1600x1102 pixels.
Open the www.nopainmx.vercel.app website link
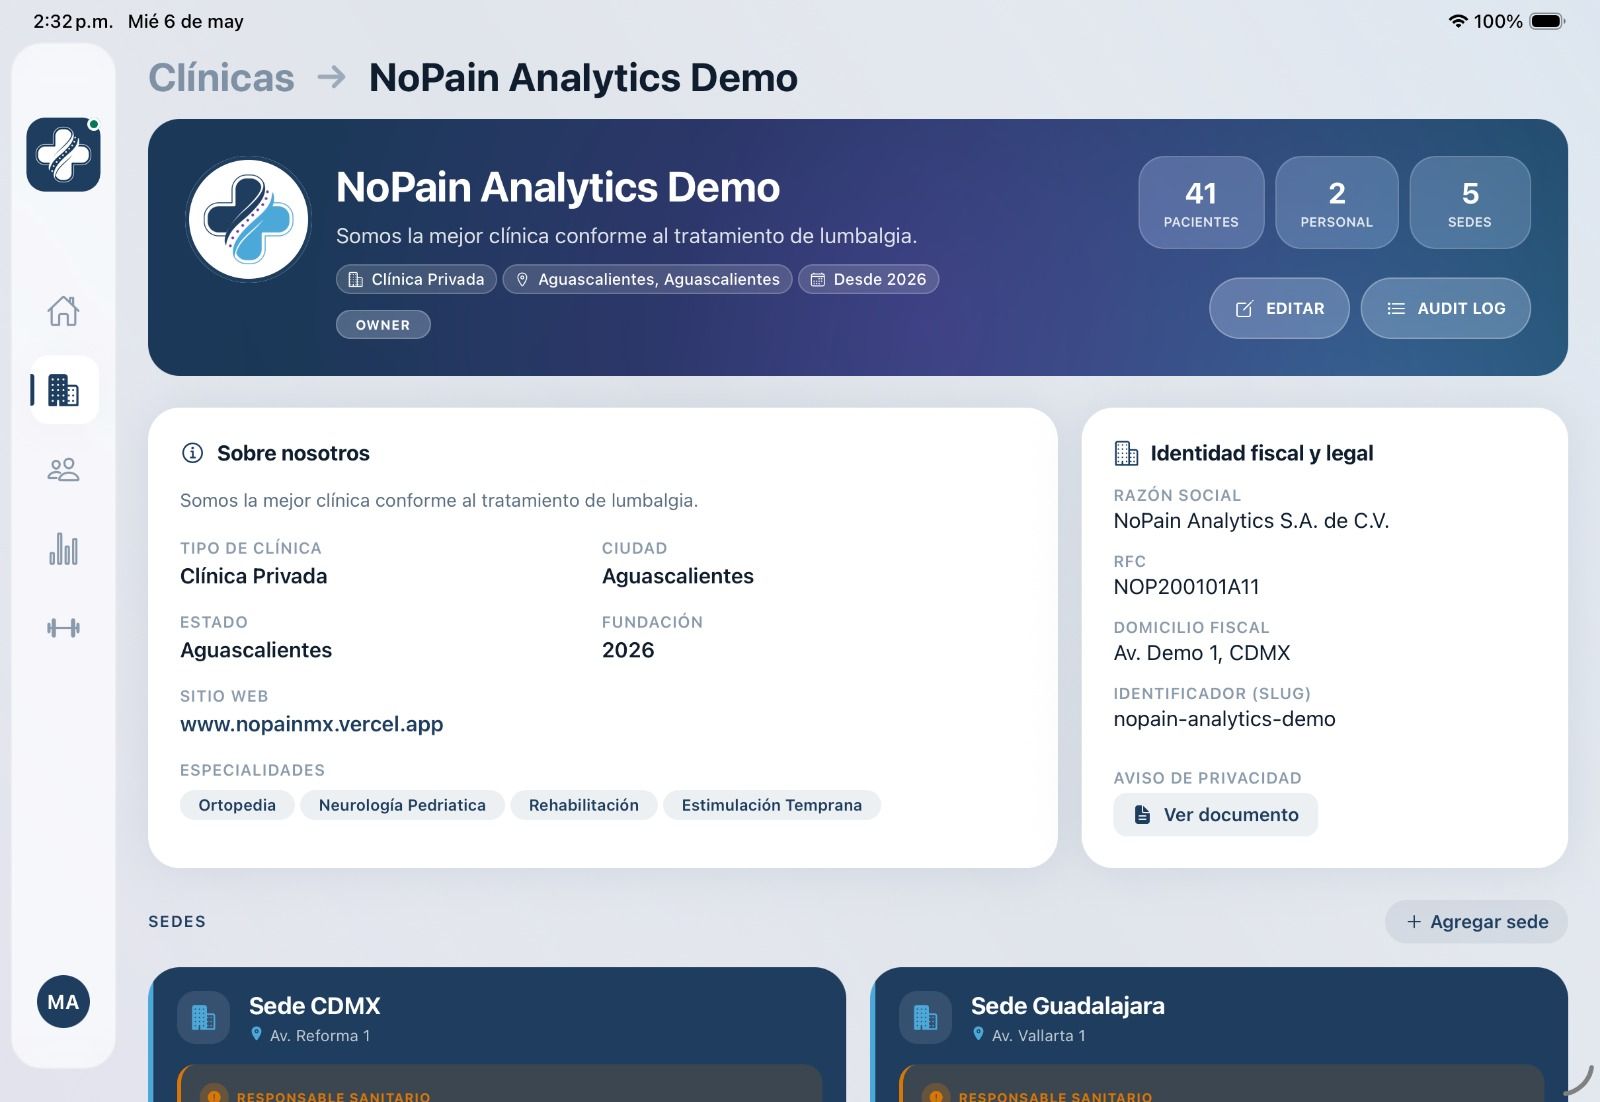coord(311,724)
